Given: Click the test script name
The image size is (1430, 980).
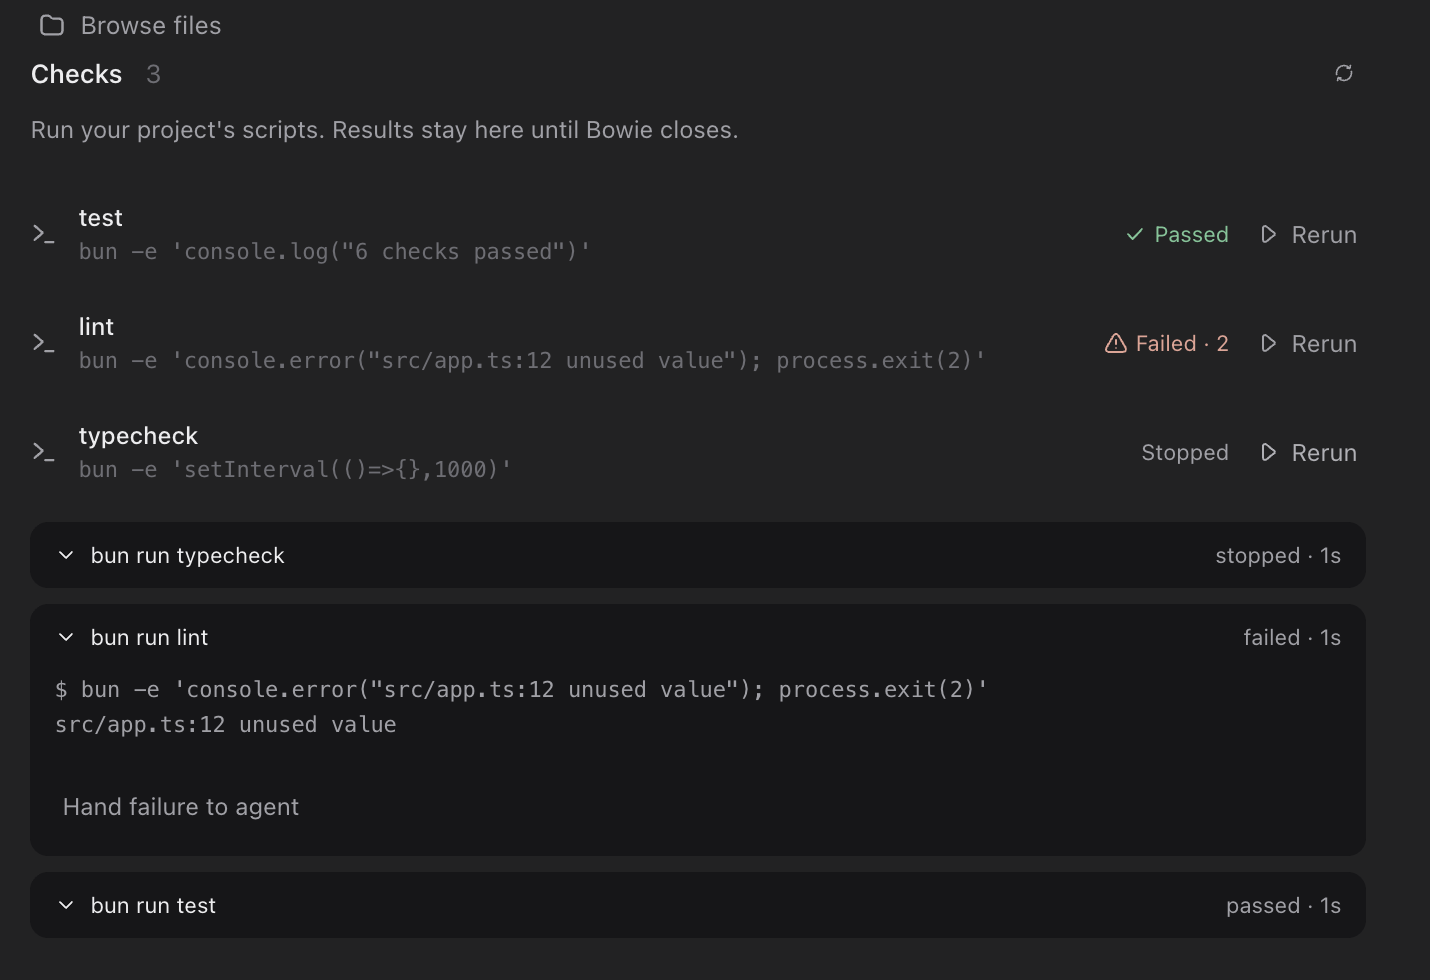Looking at the screenshot, I should (x=101, y=218).
